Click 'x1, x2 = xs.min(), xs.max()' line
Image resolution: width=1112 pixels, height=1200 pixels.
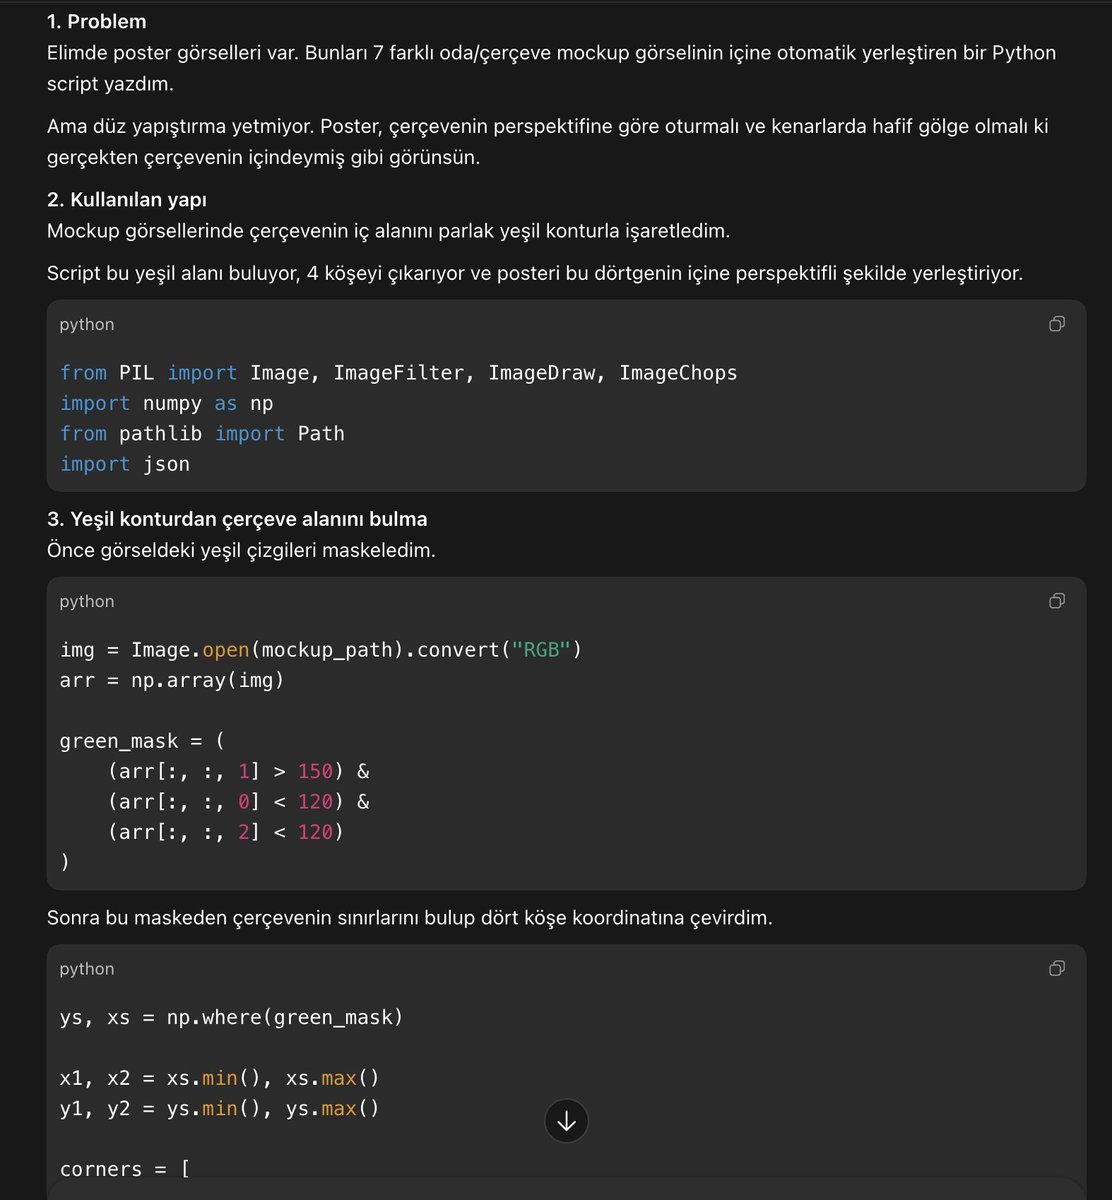tap(219, 1079)
